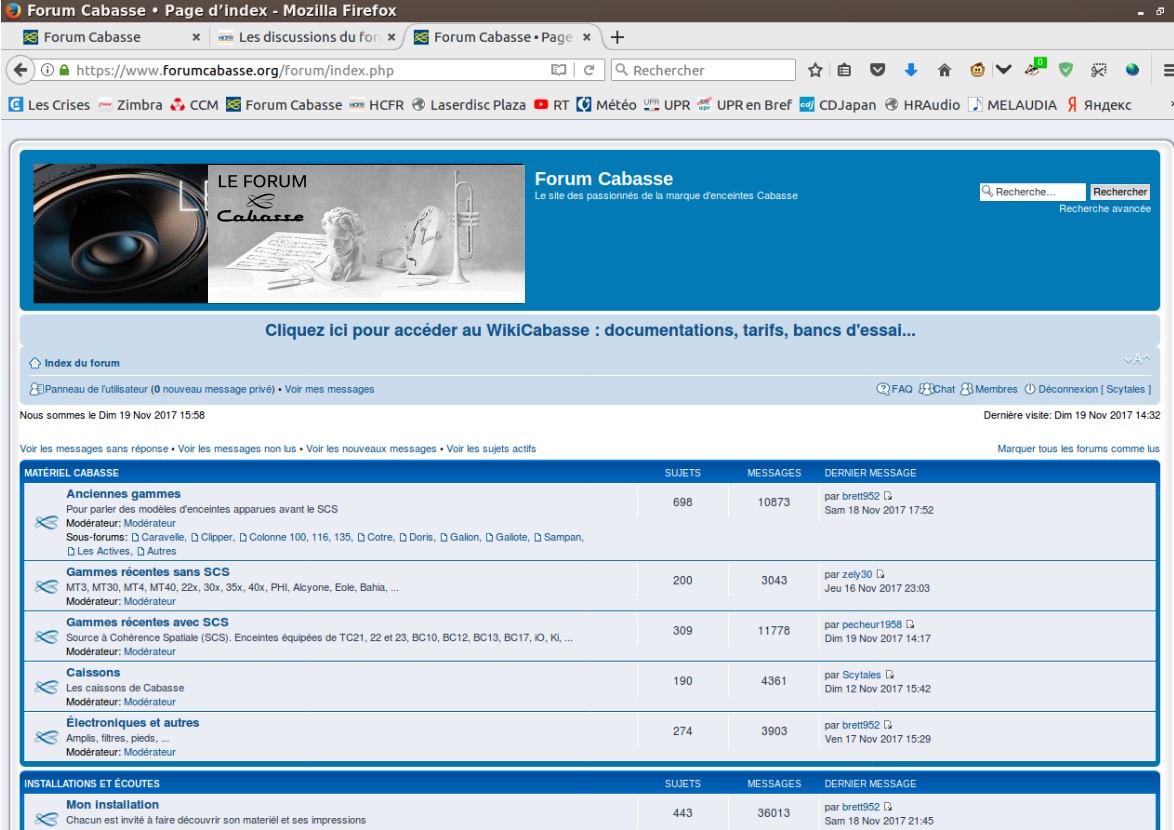Click the forum icon beside Caissons

click(x=46, y=686)
